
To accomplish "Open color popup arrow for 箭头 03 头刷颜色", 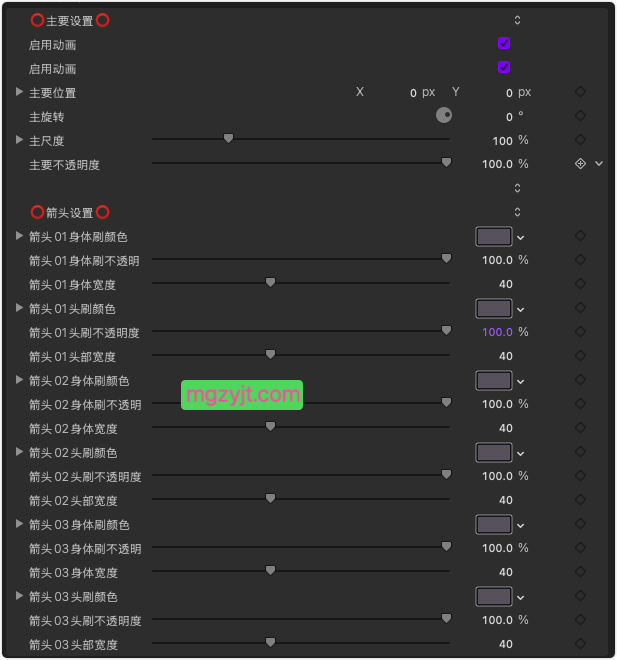I will tap(521, 598).
